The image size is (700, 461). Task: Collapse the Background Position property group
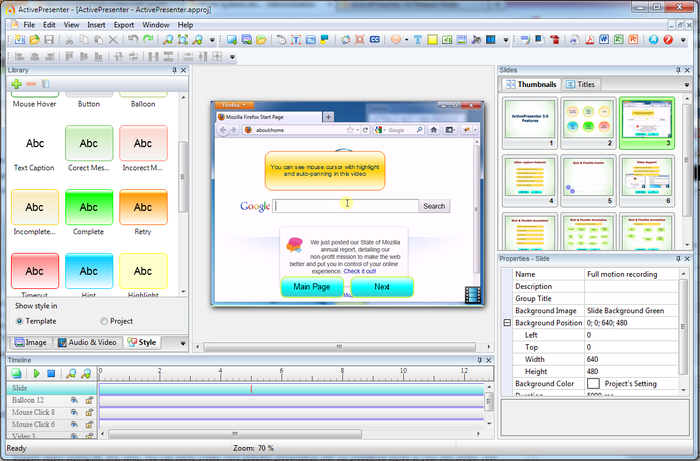coord(507,323)
